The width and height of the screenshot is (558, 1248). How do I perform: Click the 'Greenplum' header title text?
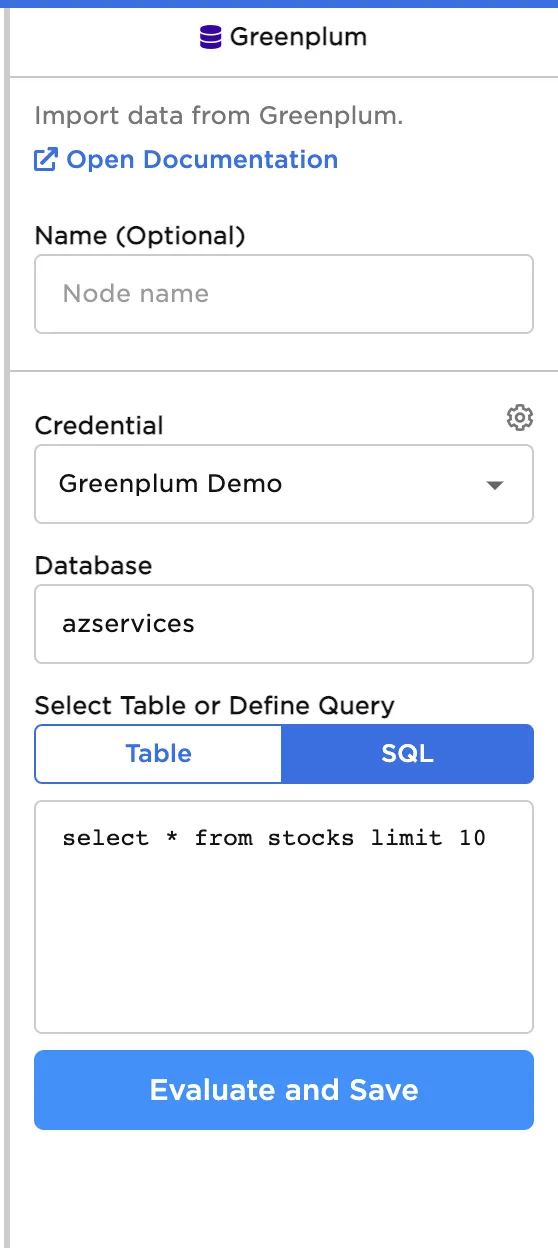(x=298, y=38)
